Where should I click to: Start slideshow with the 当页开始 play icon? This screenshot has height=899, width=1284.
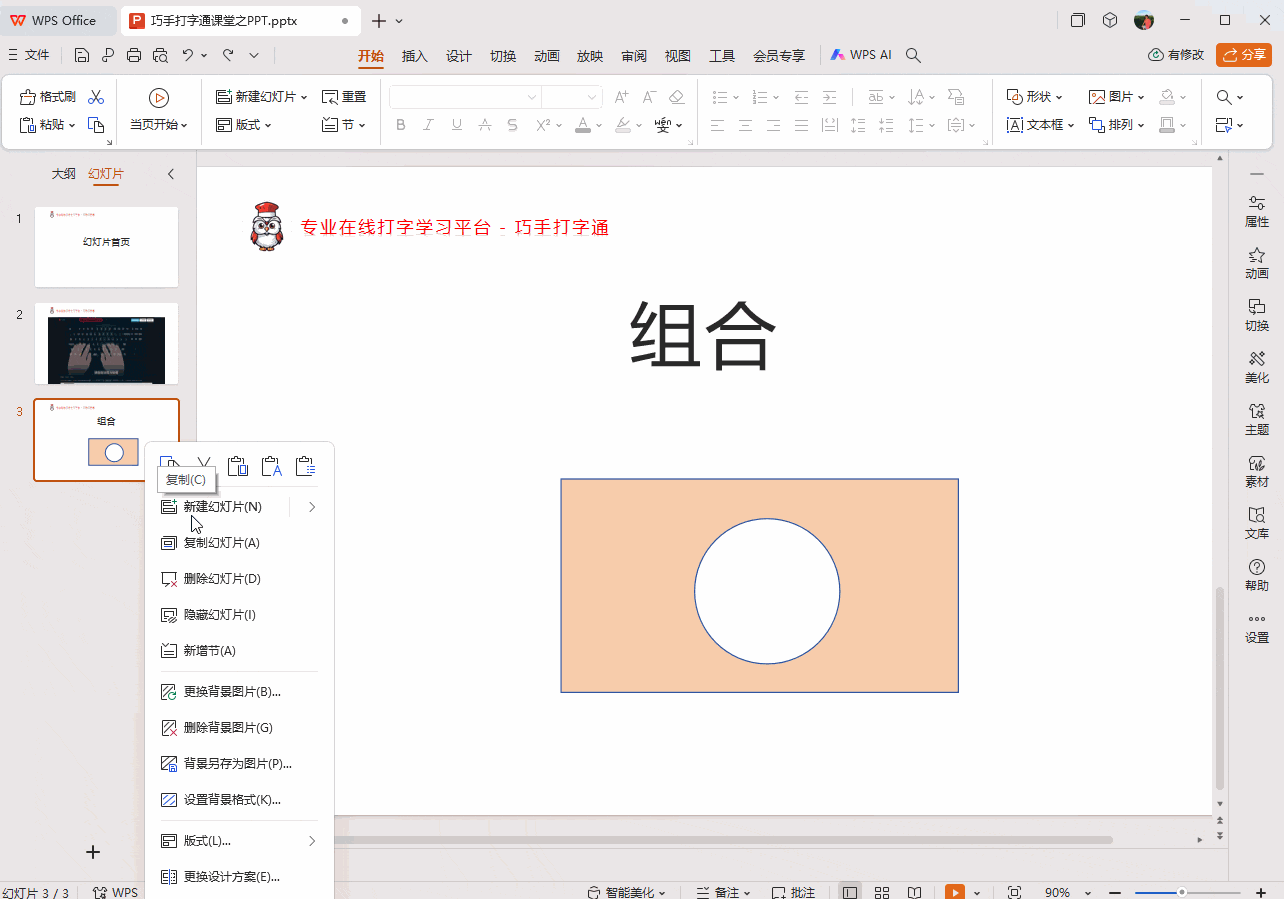(x=158, y=97)
